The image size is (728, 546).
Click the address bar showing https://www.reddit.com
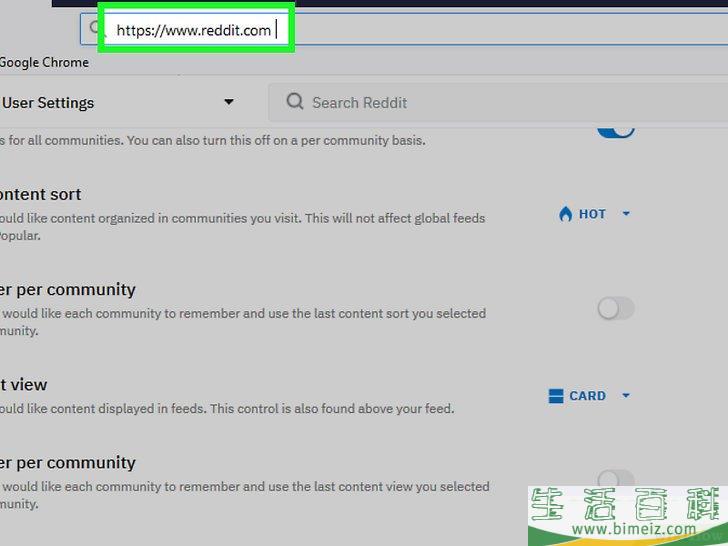point(404,29)
